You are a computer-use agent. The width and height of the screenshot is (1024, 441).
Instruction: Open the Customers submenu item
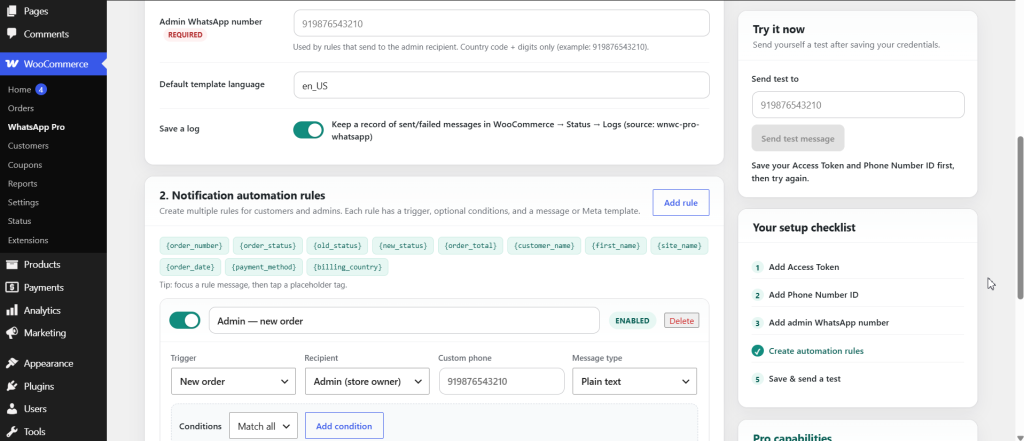coord(28,146)
